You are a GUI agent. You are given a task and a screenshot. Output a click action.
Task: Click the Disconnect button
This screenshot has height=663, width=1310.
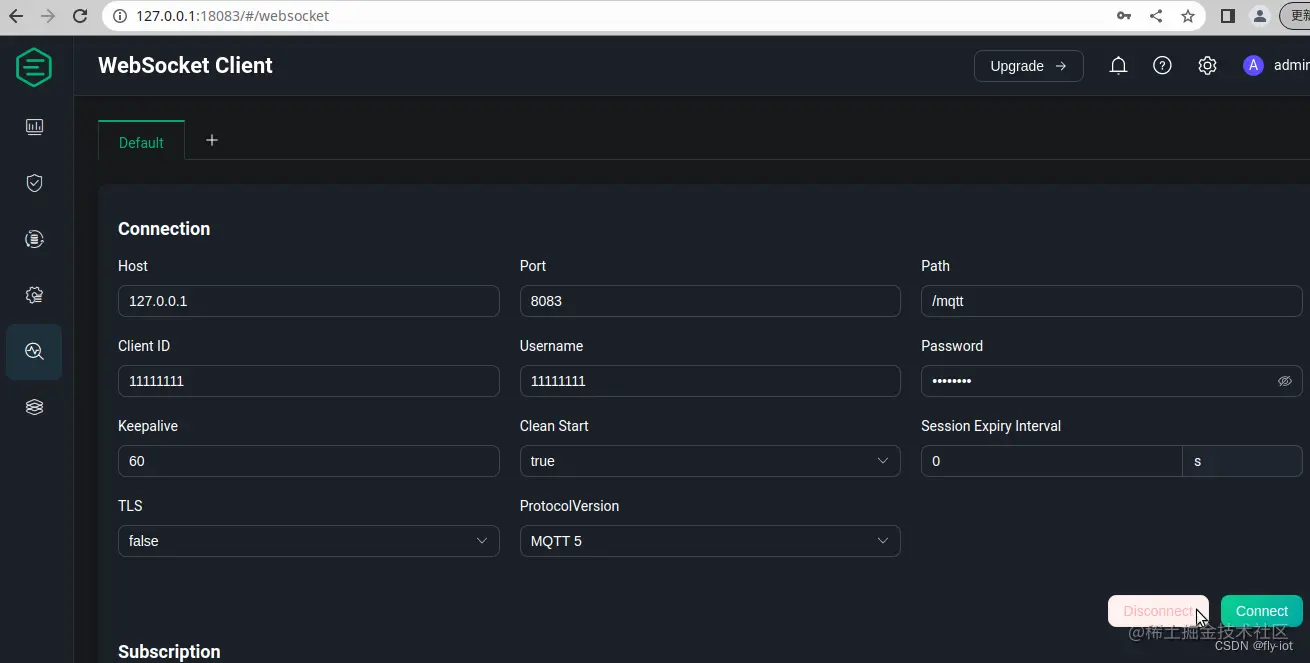point(1158,611)
